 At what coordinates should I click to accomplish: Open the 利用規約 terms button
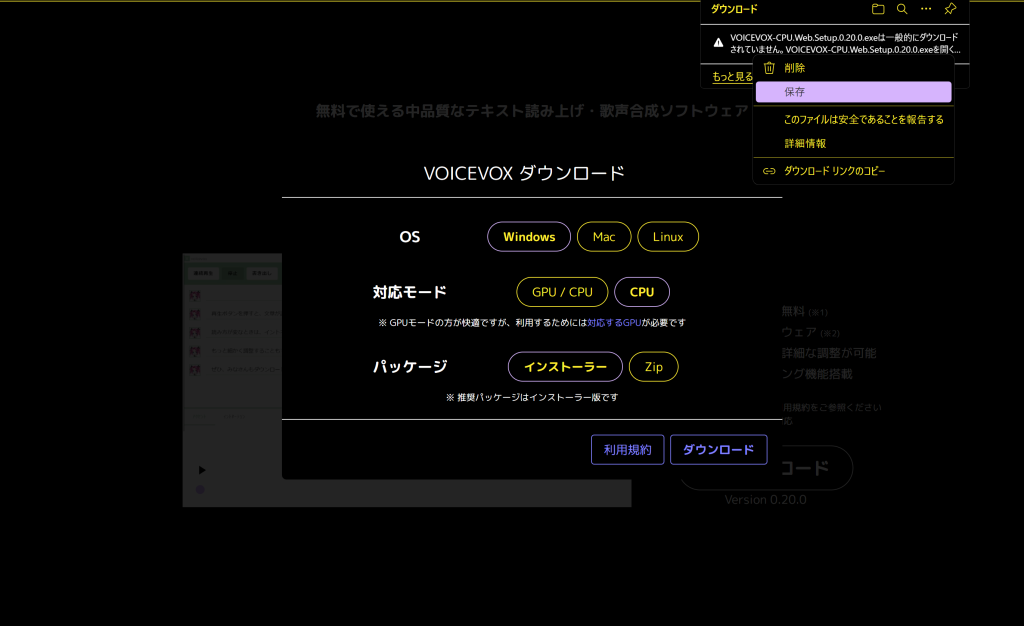627,450
